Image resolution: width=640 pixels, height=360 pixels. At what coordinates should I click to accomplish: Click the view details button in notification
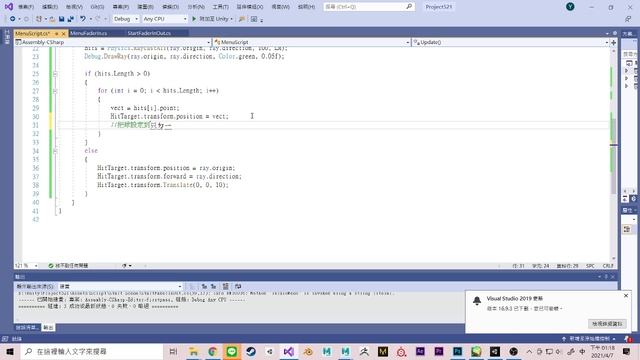pyautogui.click(x=607, y=324)
